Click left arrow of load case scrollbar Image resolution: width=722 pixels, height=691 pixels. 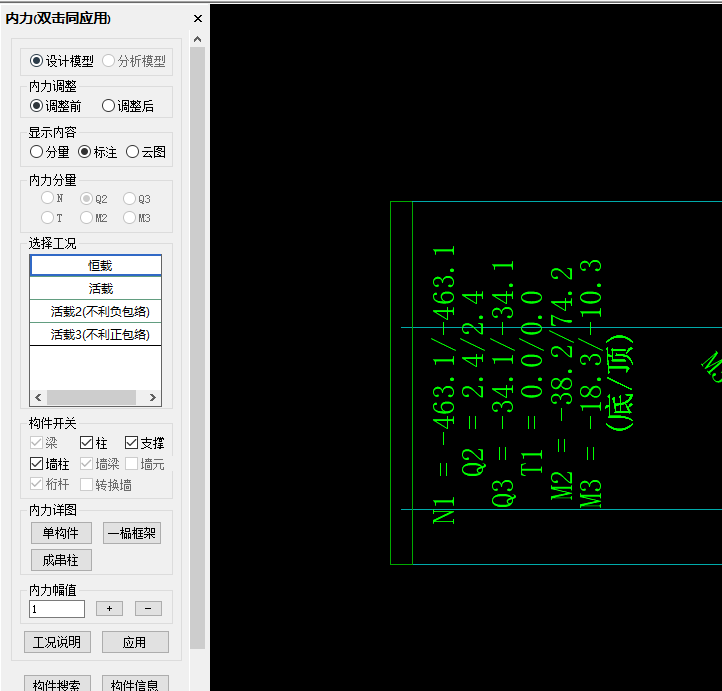point(38,397)
